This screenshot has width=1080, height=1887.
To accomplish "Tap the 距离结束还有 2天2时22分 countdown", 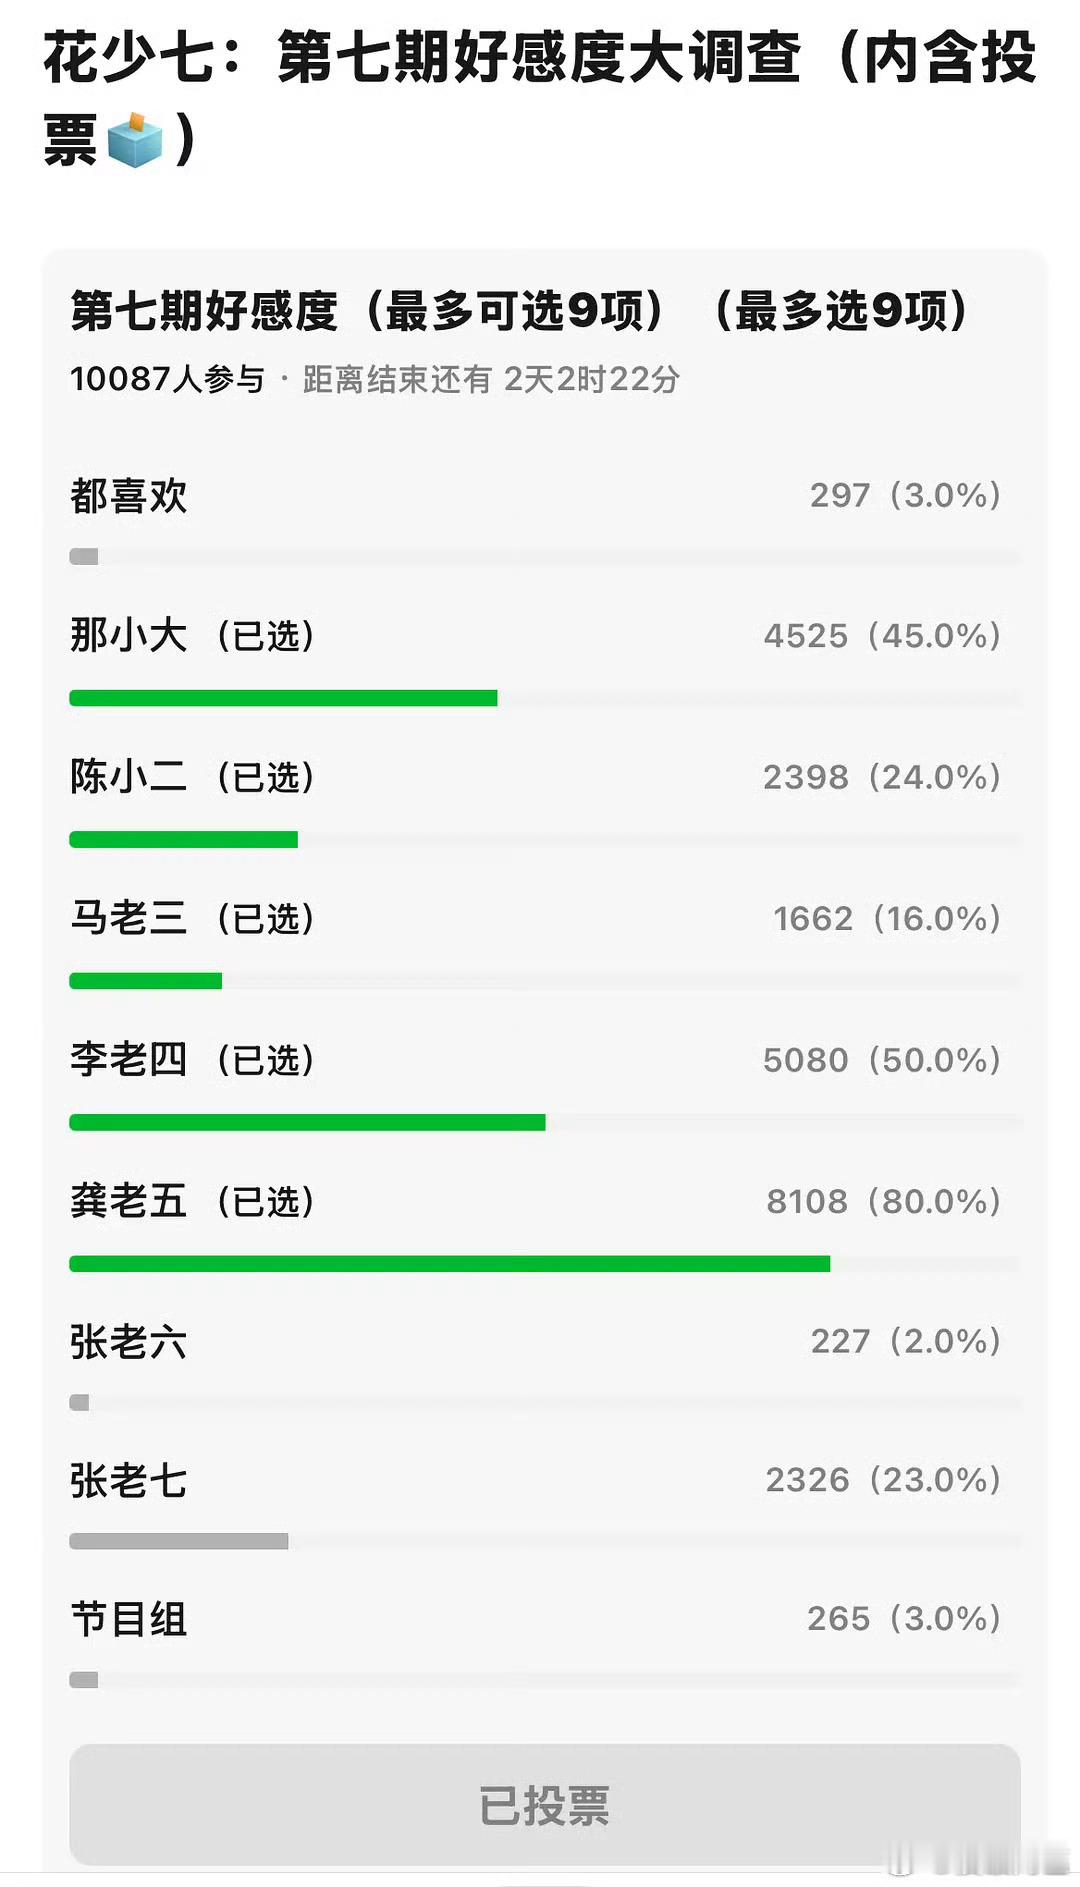I will (x=491, y=379).
